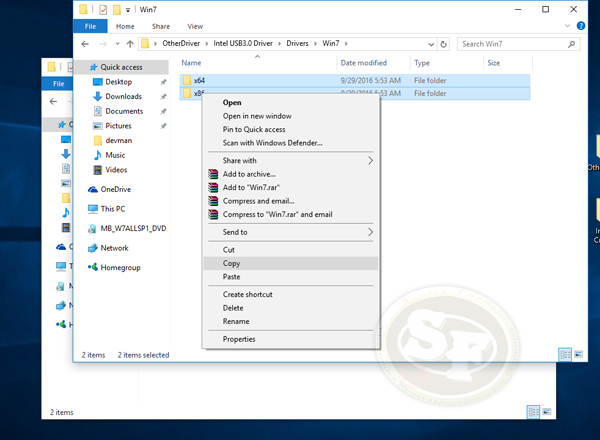Open recent locations dropdown arrow

point(117,44)
